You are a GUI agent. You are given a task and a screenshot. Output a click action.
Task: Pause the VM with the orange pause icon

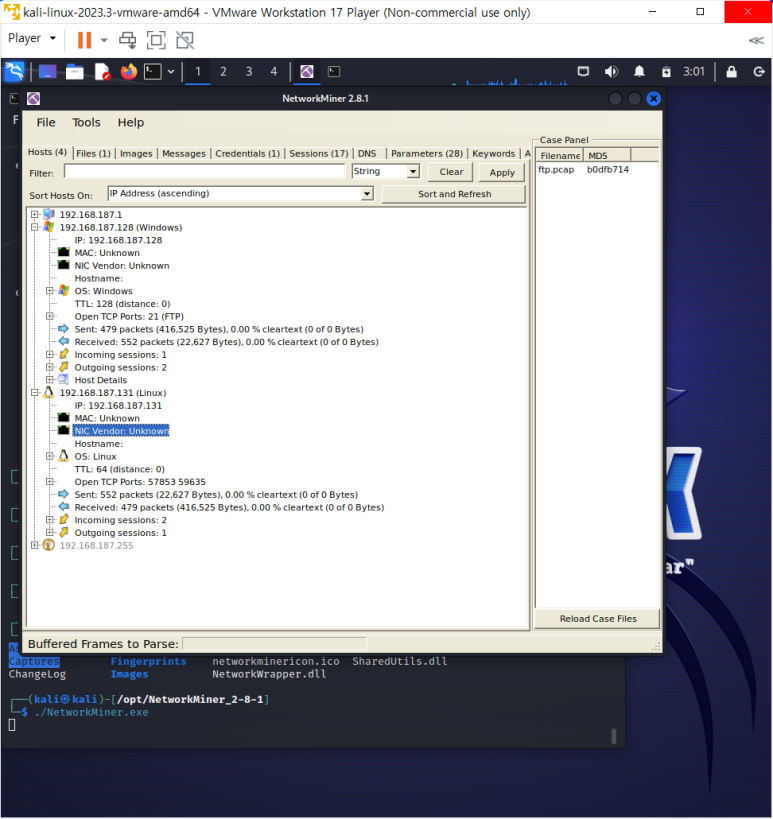click(x=84, y=40)
